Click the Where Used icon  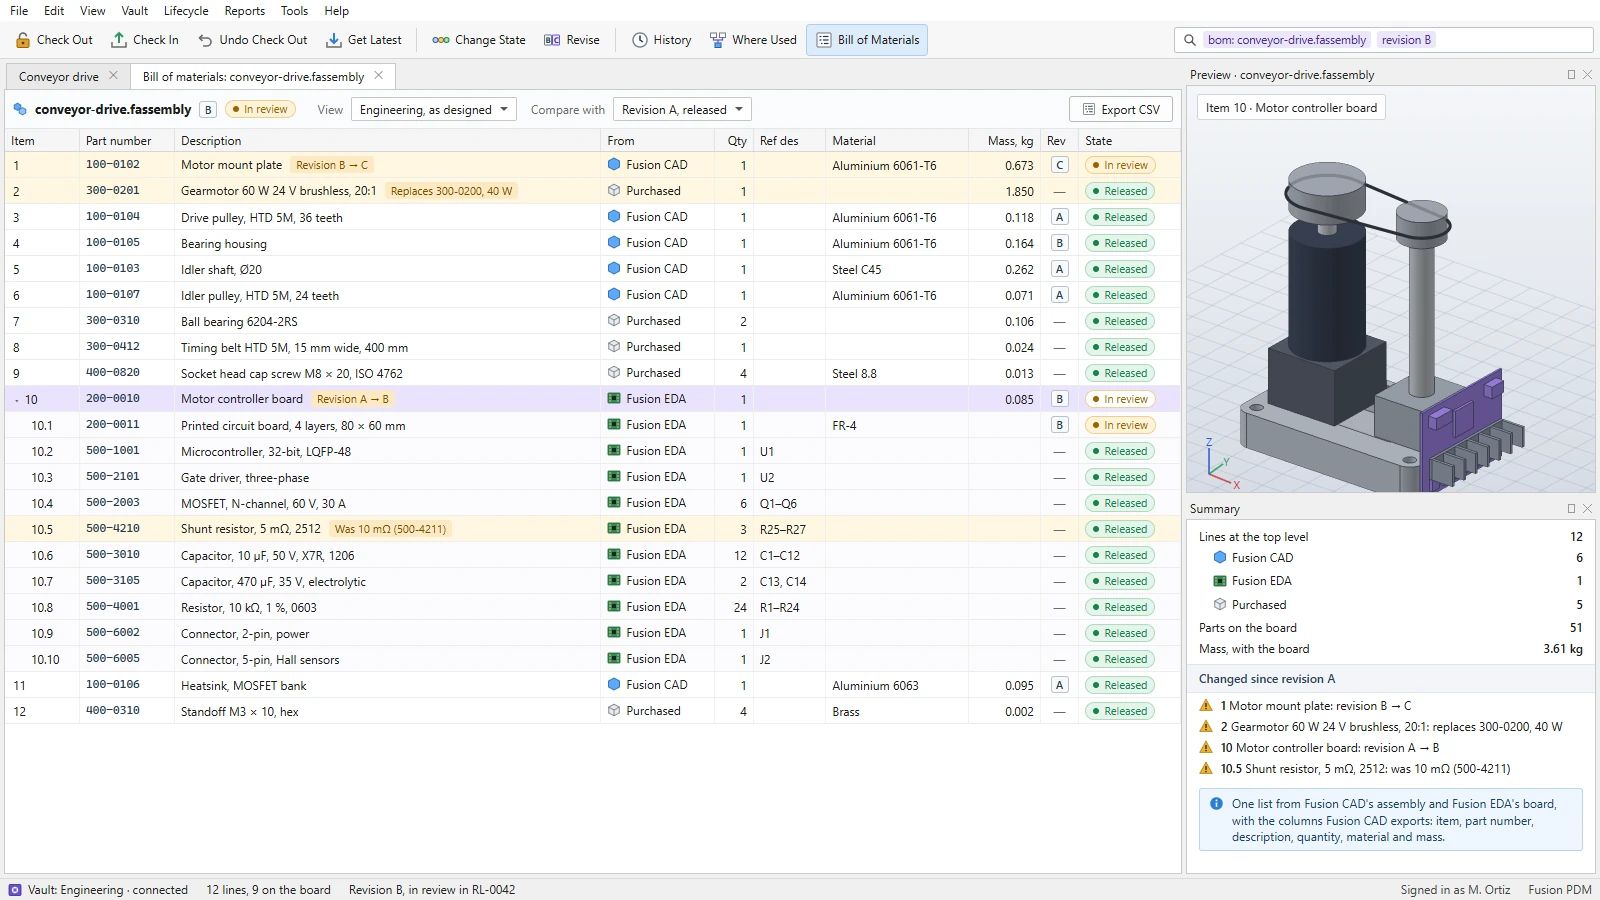[x=718, y=40]
